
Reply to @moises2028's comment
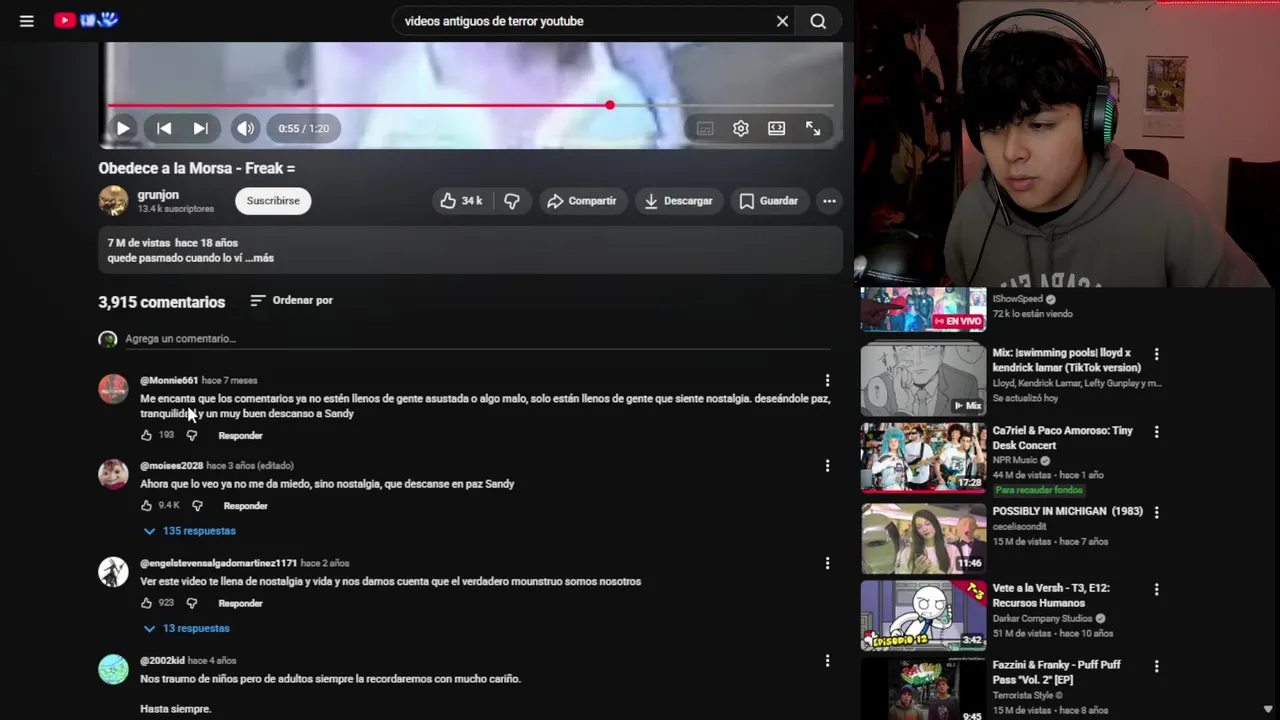[245, 506]
